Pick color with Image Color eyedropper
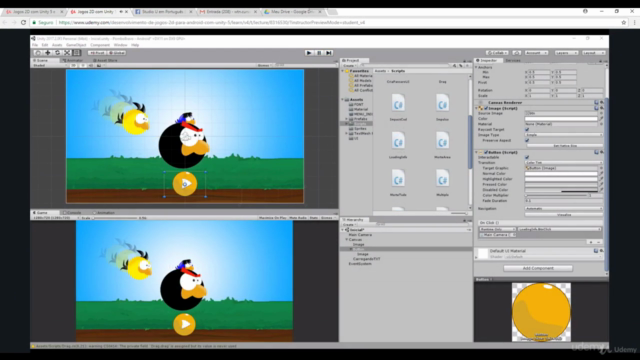This screenshot has height=360, width=640. click(x=601, y=119)
